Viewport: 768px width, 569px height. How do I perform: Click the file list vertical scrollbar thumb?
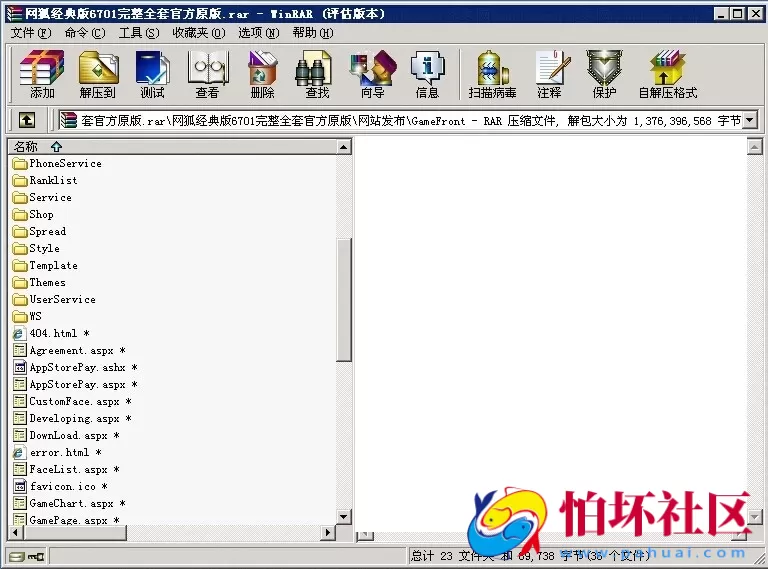click(344, 300)
